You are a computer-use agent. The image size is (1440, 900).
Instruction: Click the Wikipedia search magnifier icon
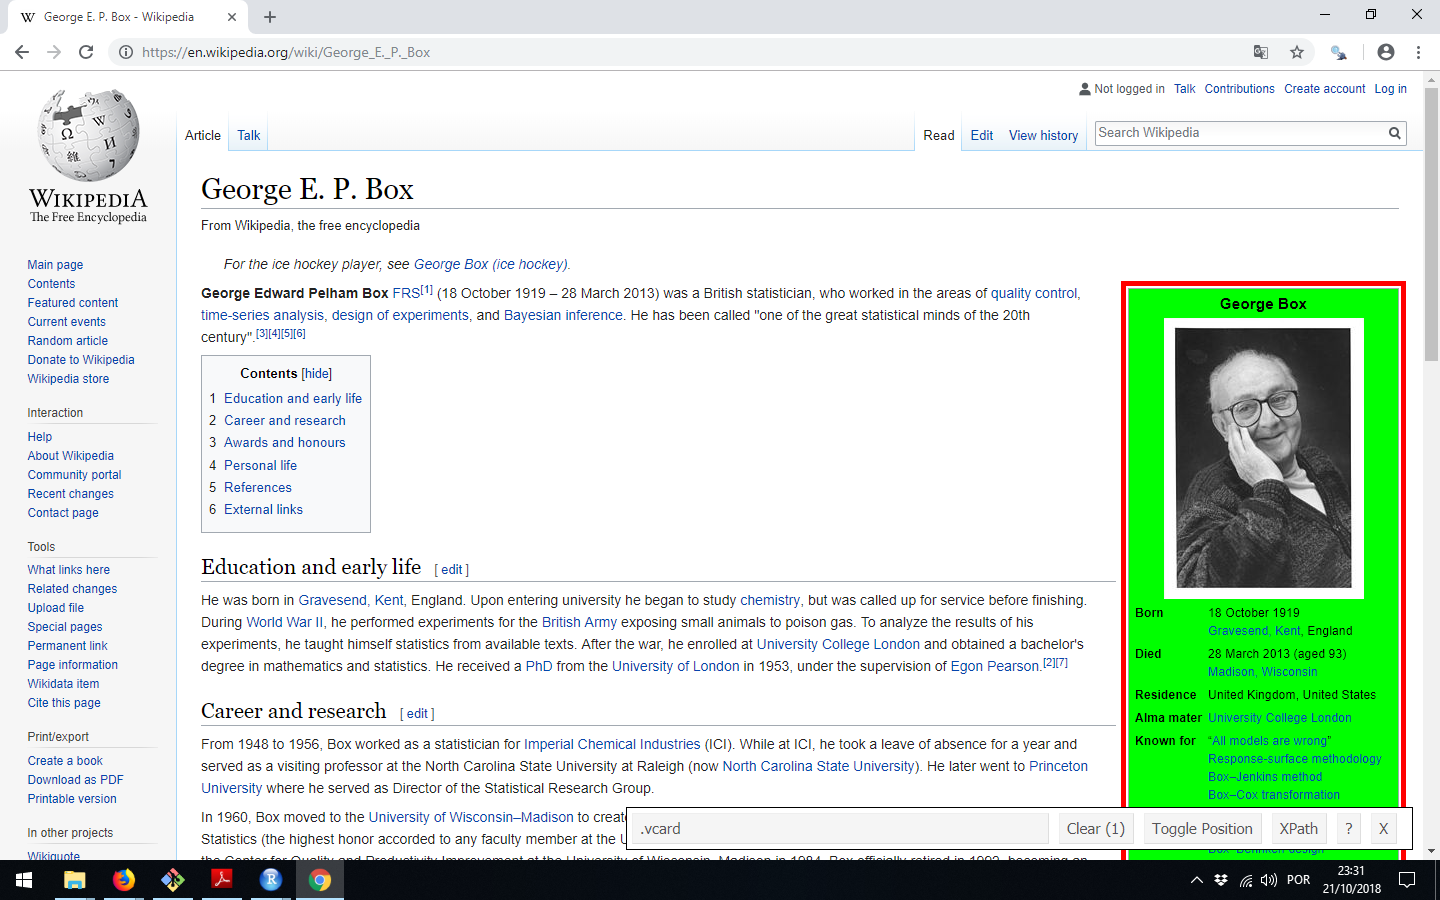tap(1394, 133)
